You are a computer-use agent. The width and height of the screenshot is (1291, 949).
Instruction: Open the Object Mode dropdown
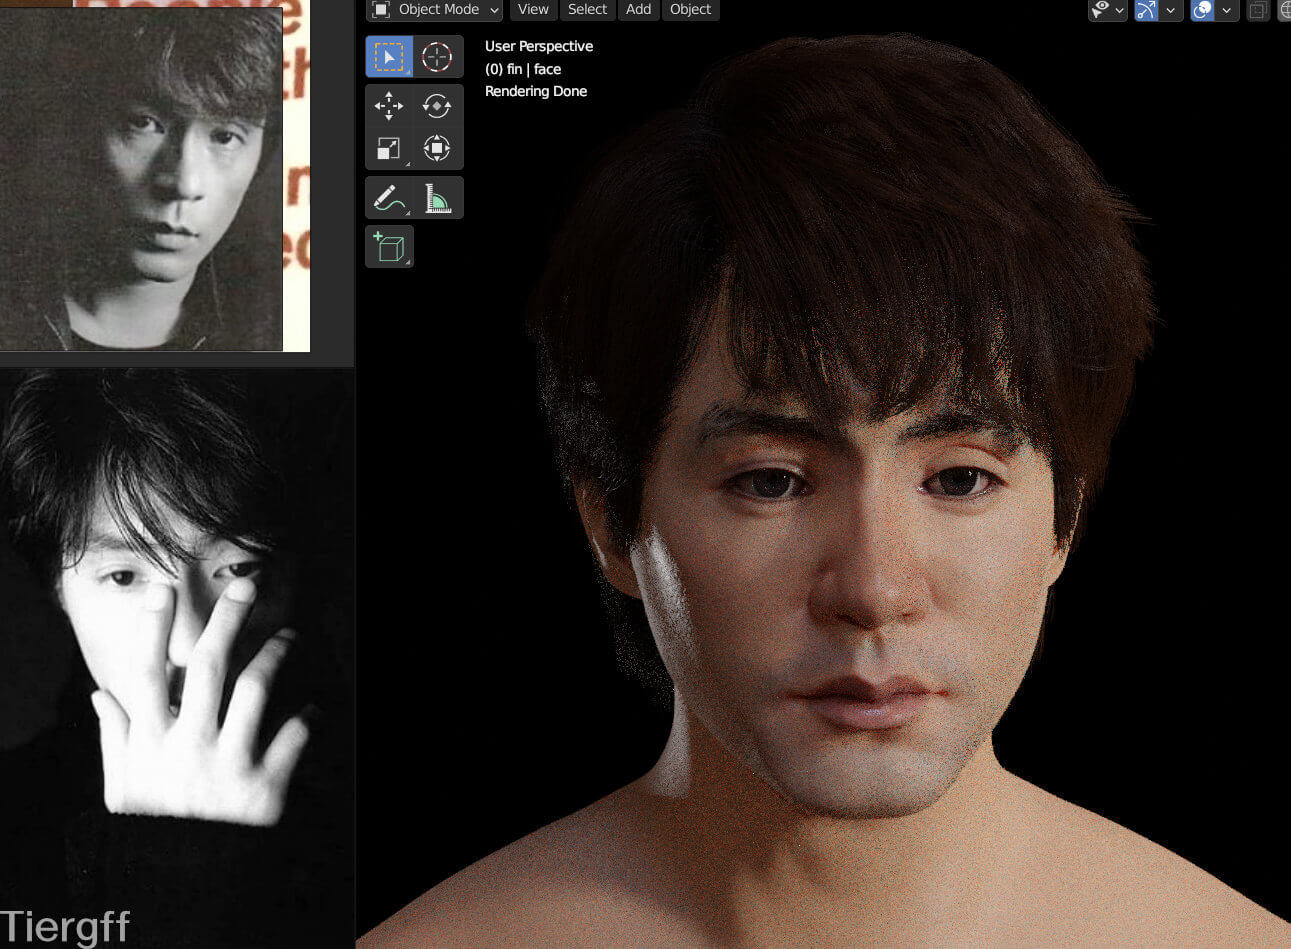click(435, 10)
